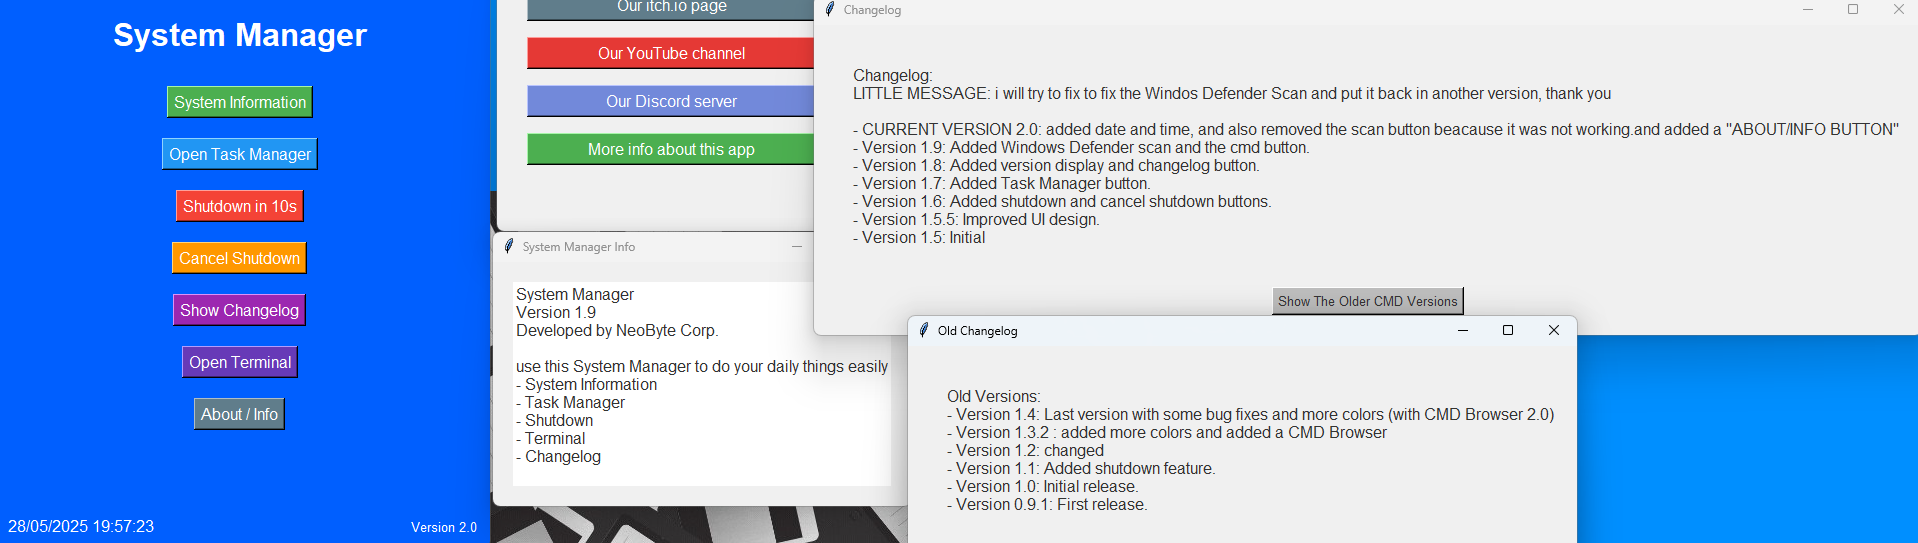1918x543 pixels.
Task: Click the Old Changelog feather icon
Action: (924, 330)
